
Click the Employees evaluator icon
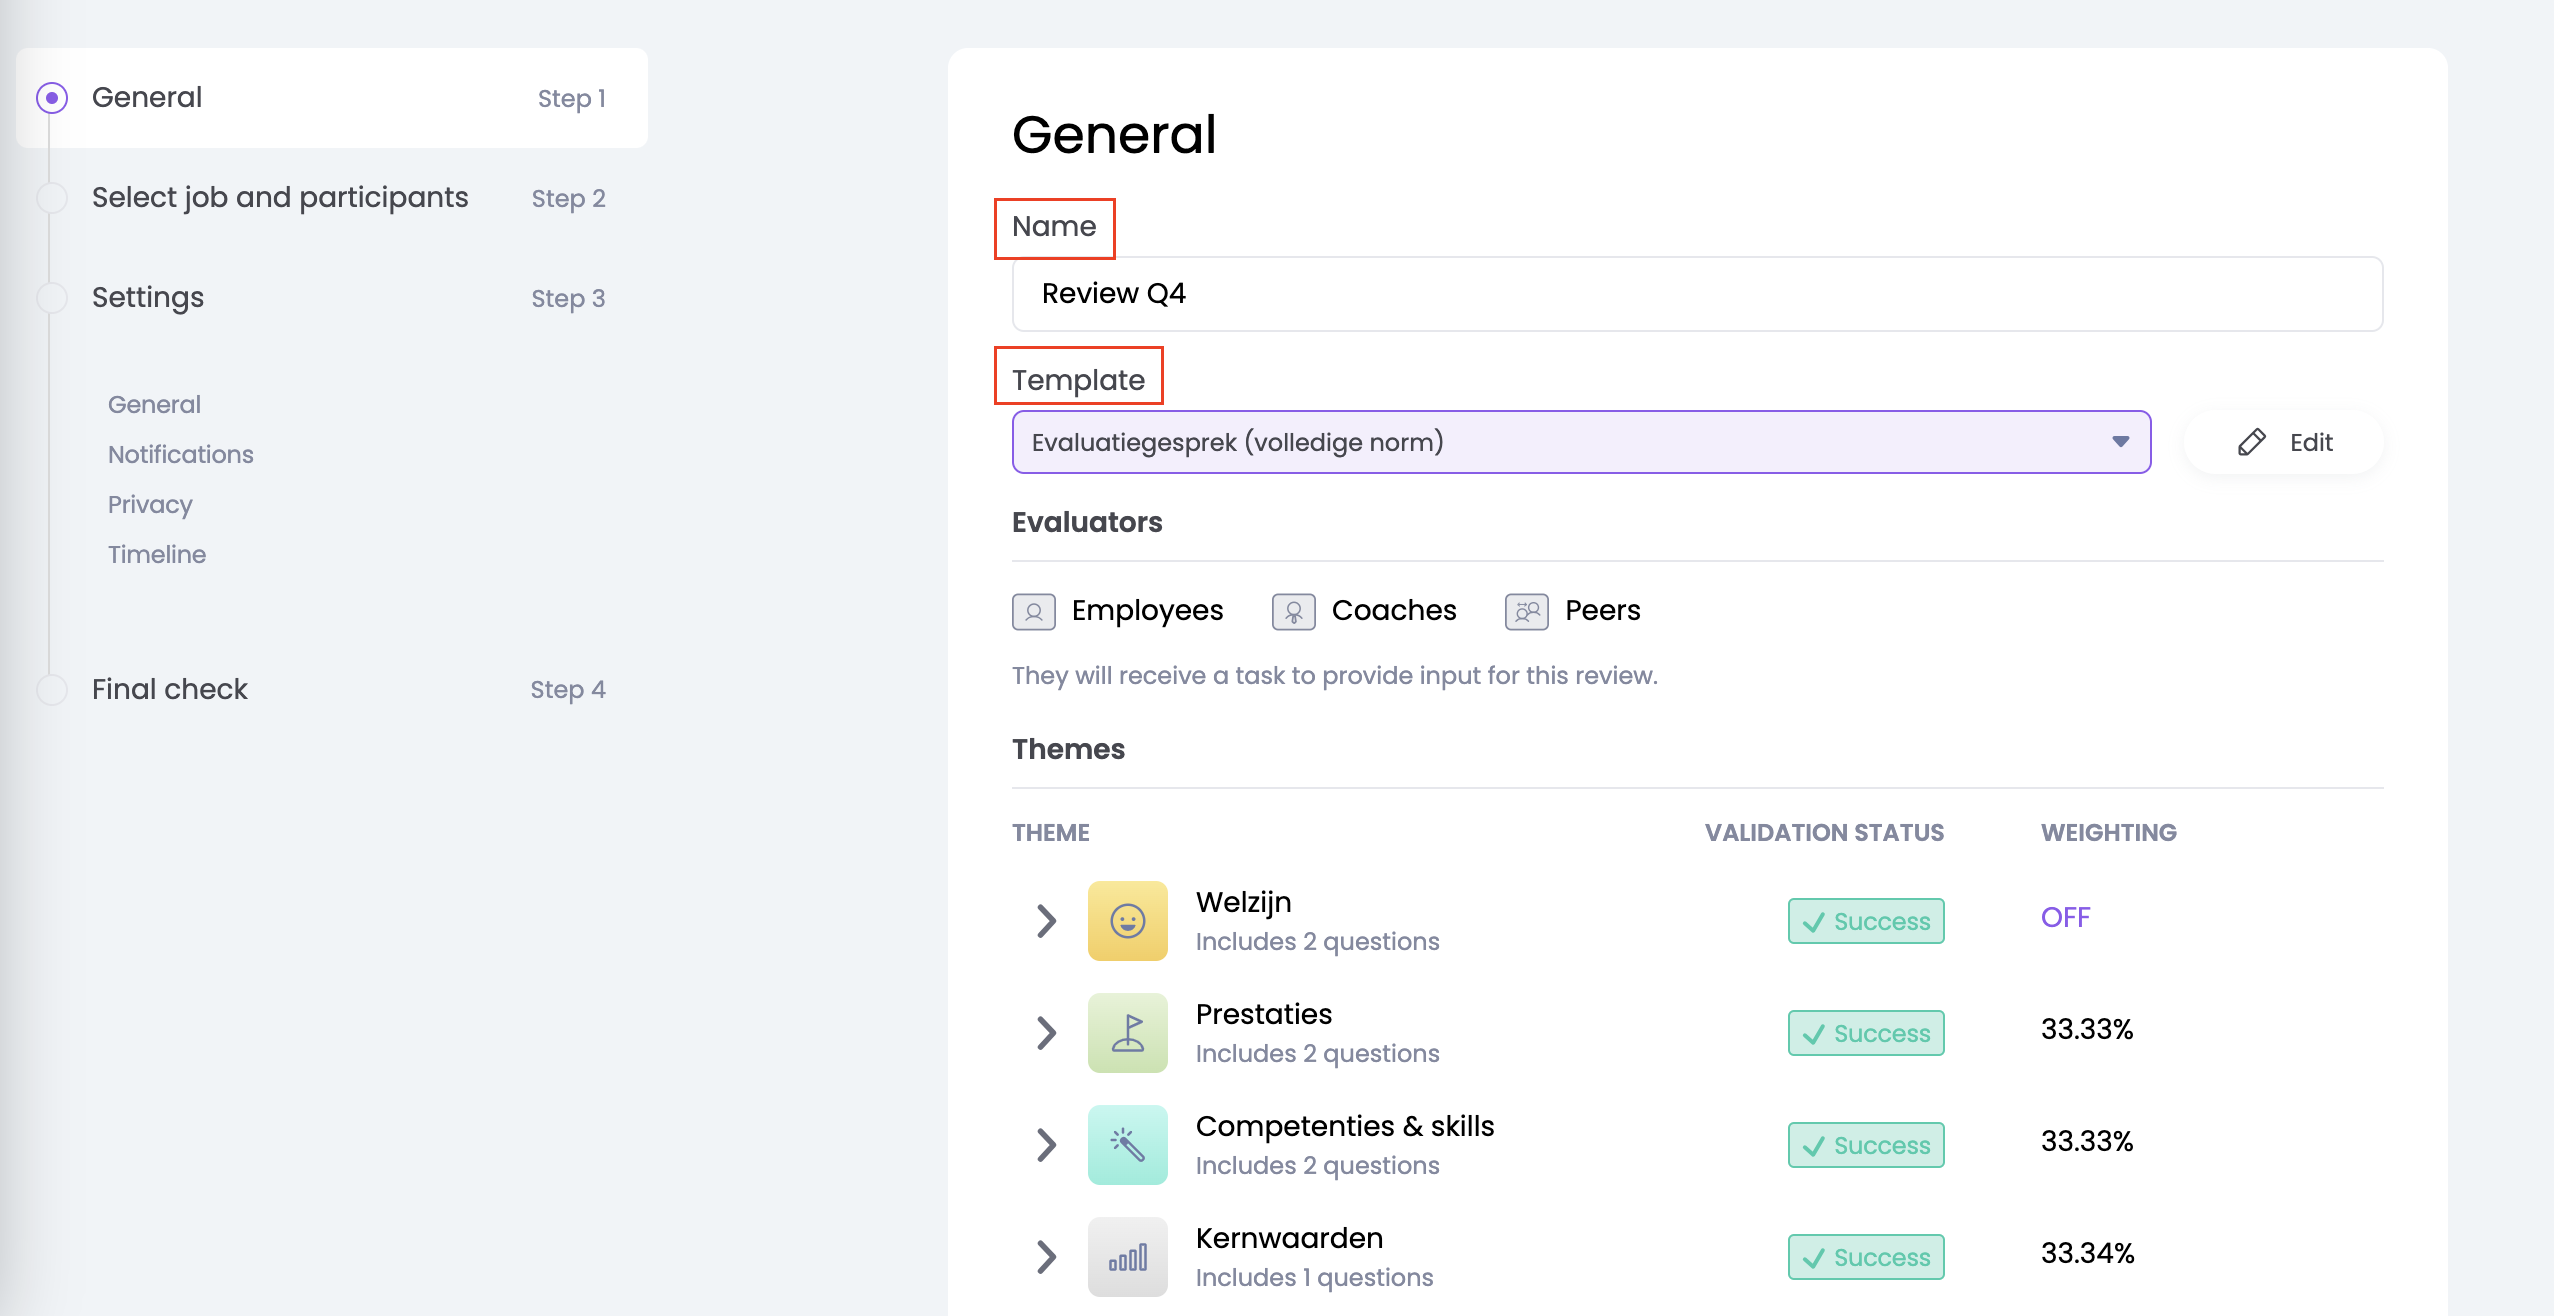(x=1033, y=611)
